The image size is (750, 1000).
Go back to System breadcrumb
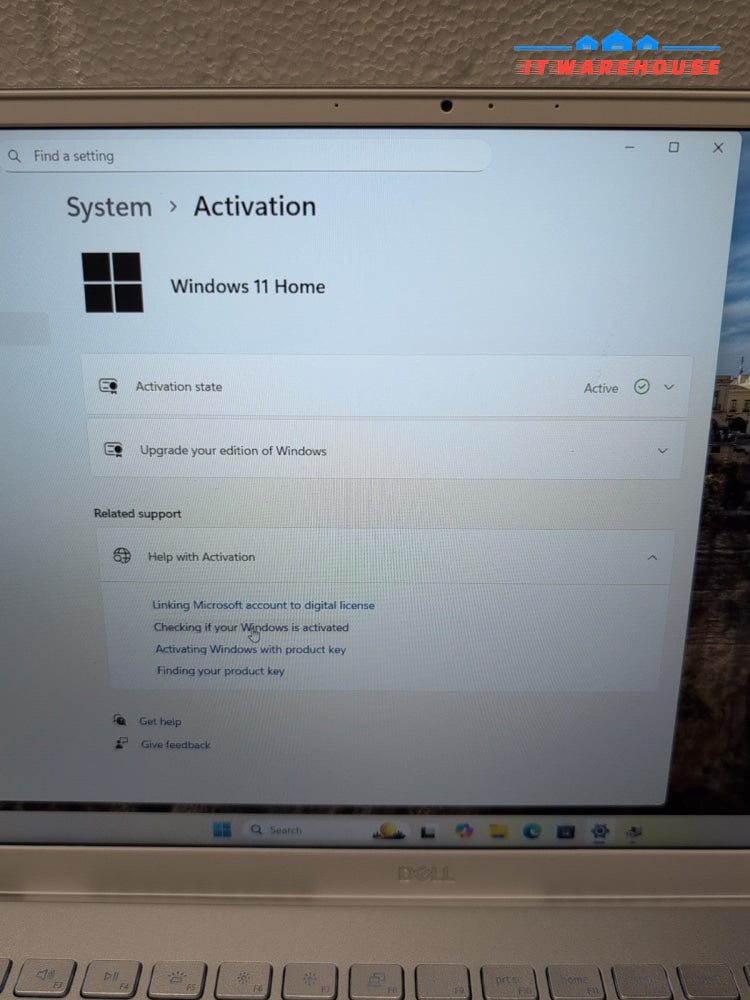pos(109,207)
